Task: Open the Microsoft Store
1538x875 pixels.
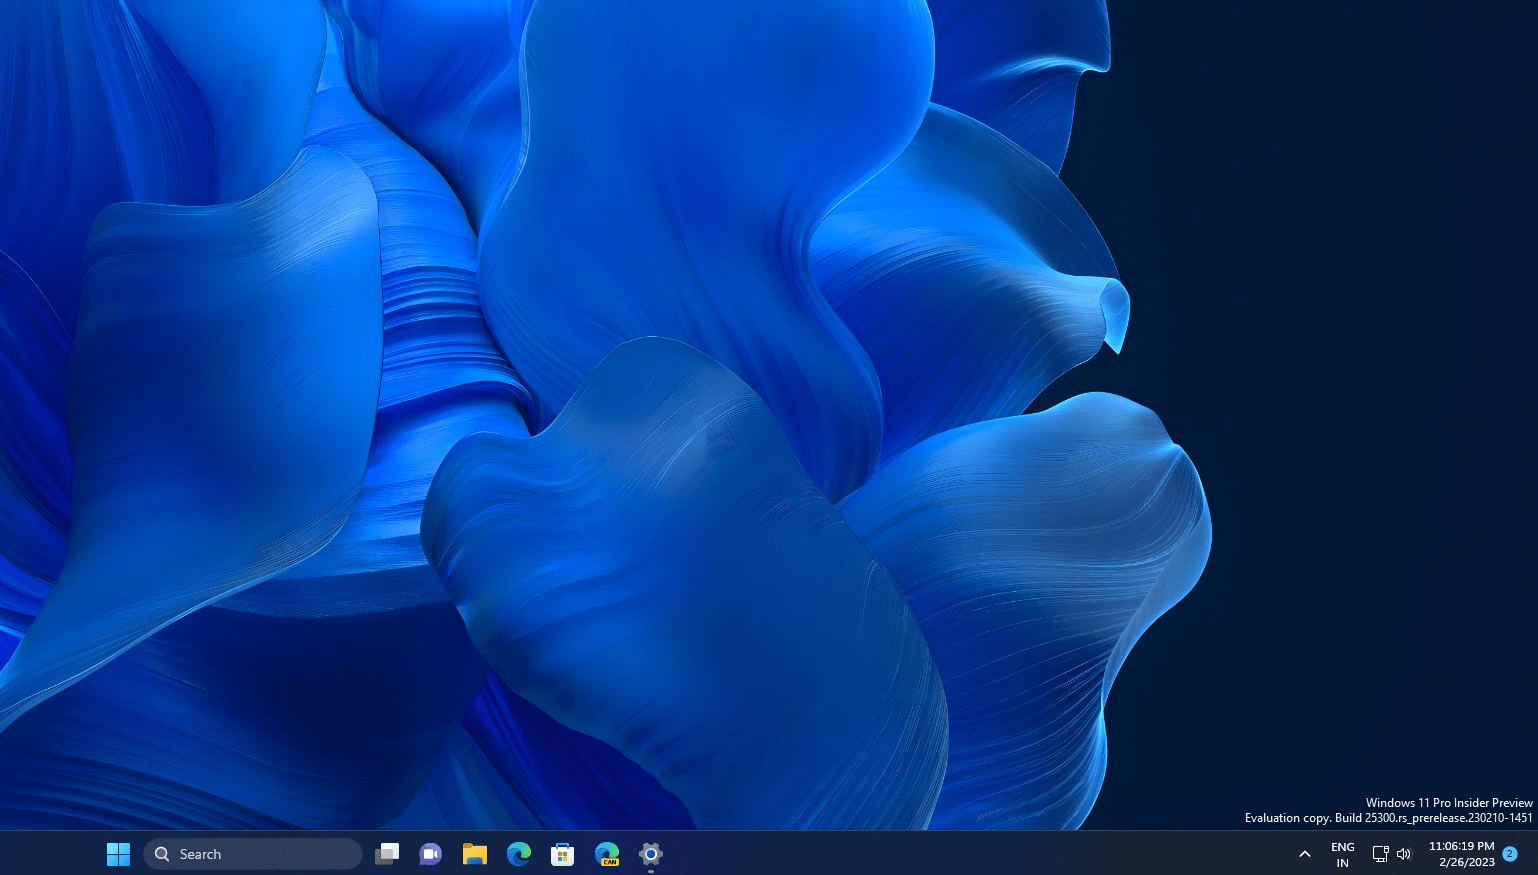Action: pos(562,853)
